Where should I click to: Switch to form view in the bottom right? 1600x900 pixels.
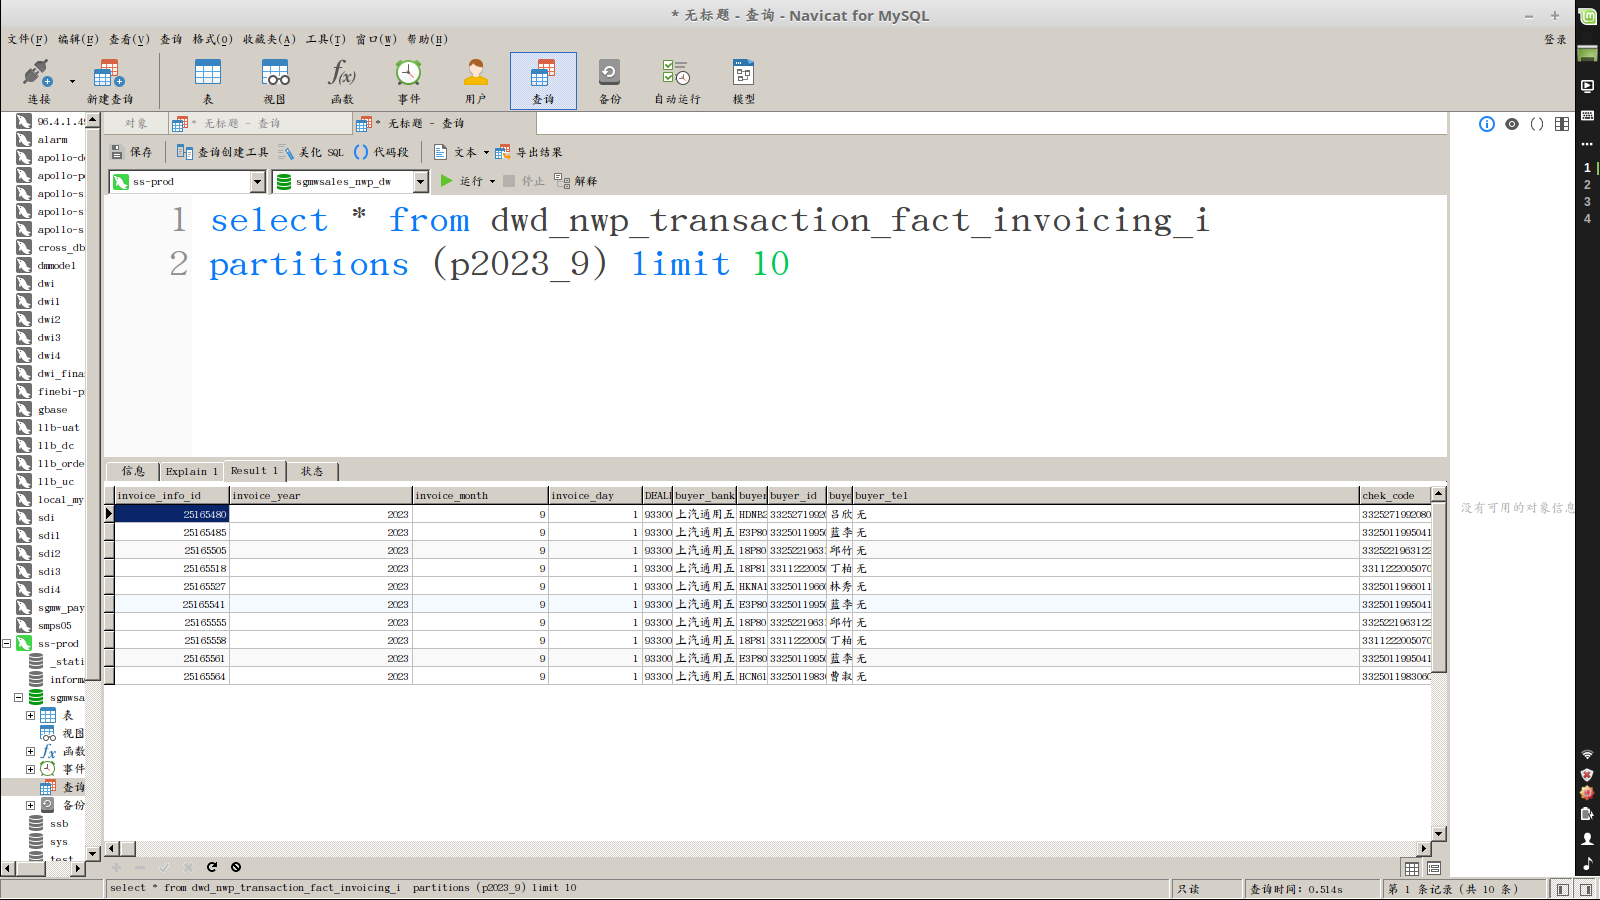pyautogui.click(x=1434, y=868)
